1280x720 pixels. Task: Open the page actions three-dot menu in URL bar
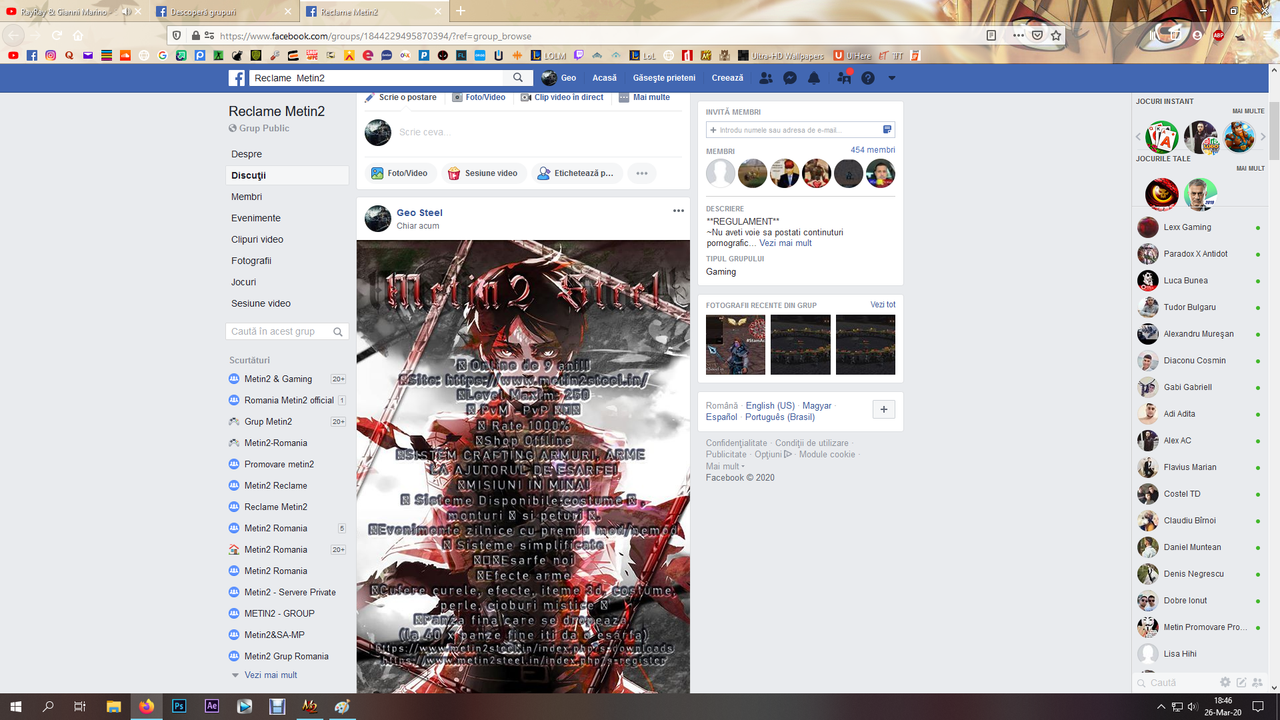1018,35
